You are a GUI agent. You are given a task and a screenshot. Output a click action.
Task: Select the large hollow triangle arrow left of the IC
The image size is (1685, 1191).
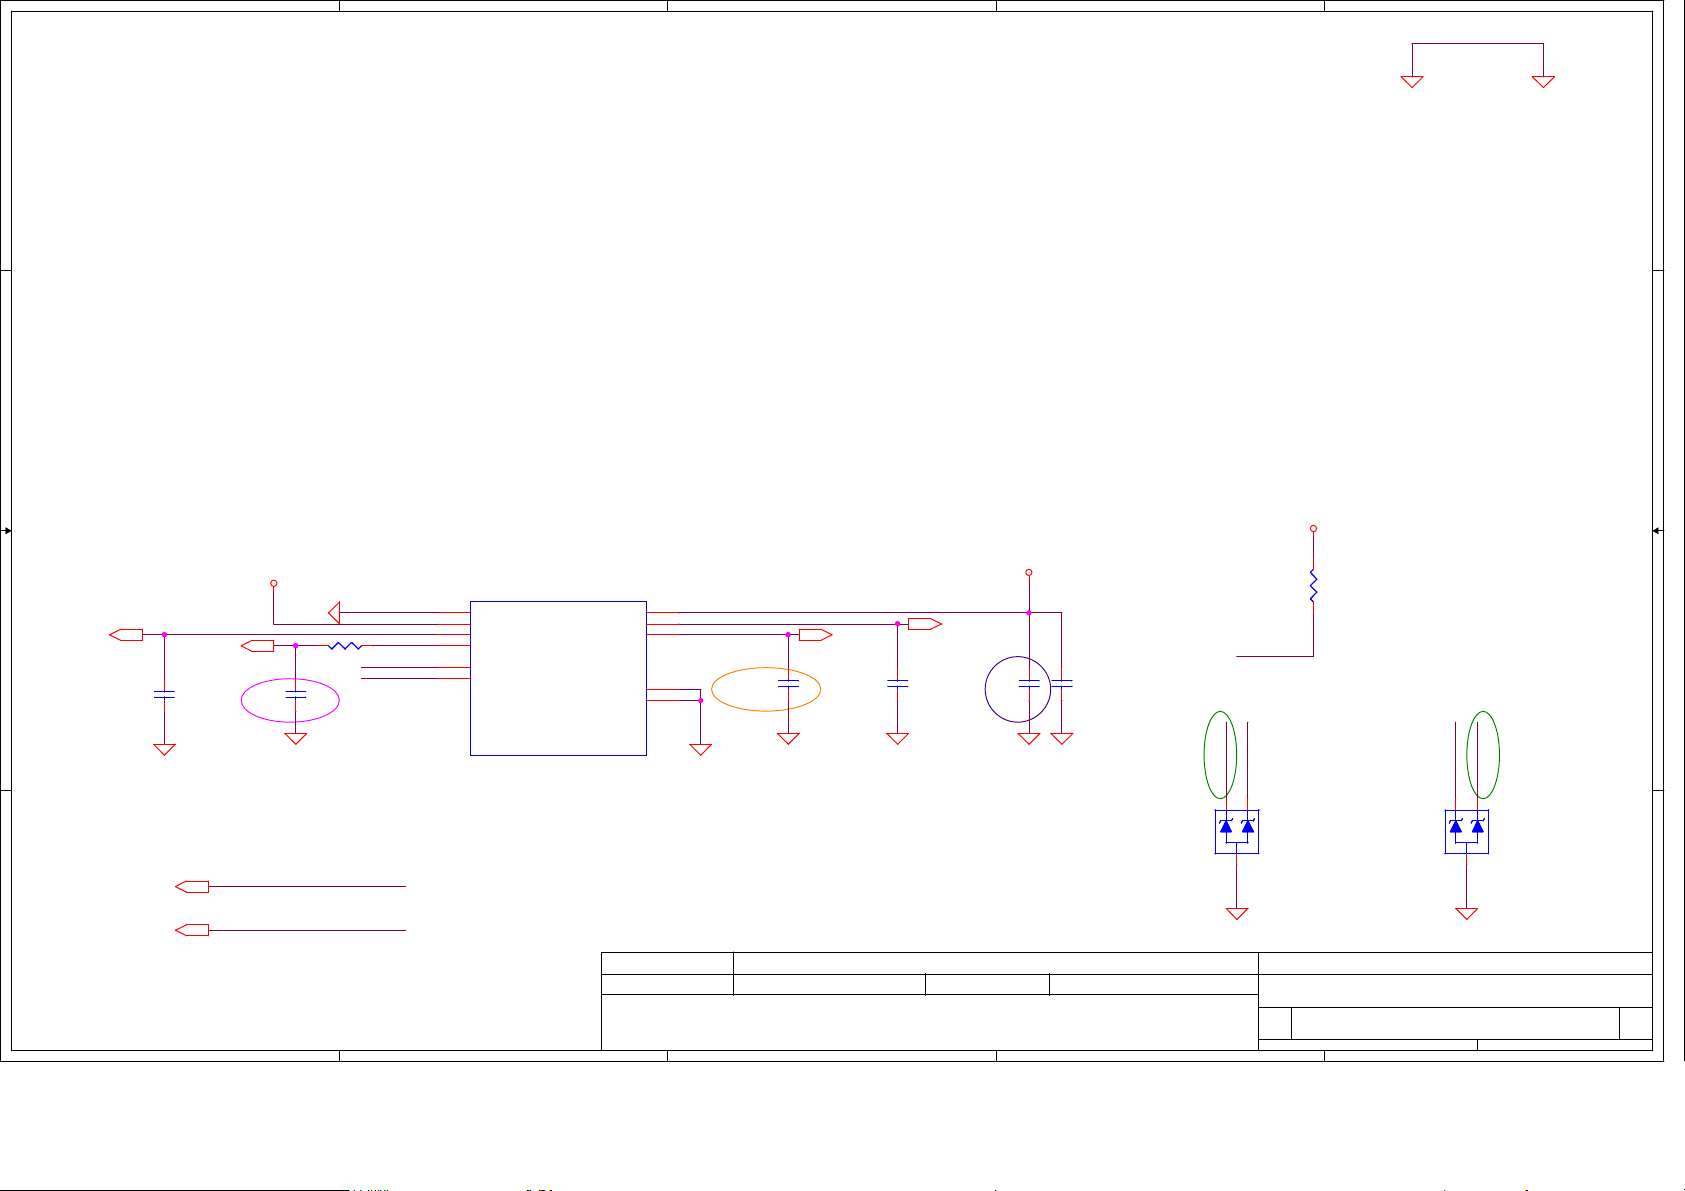click(x=334, y=612)
